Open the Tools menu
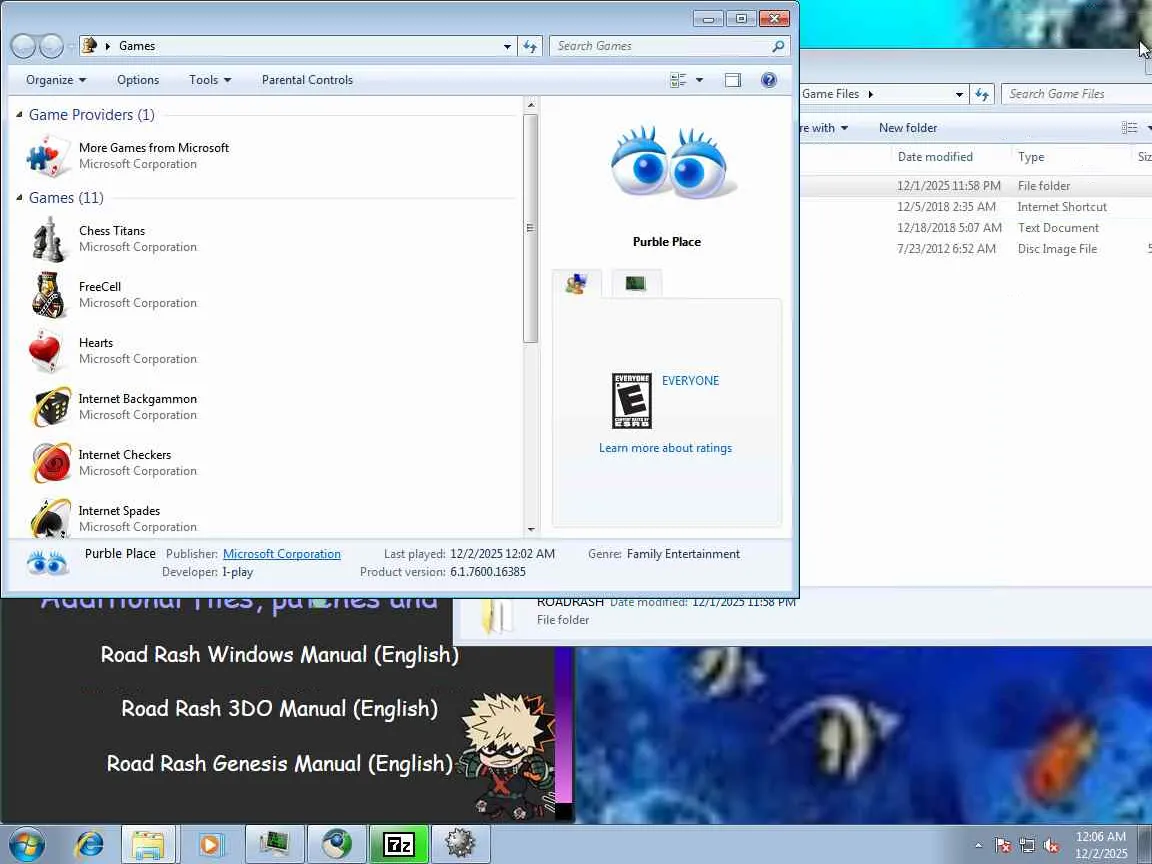 click(x=210, y=80)
